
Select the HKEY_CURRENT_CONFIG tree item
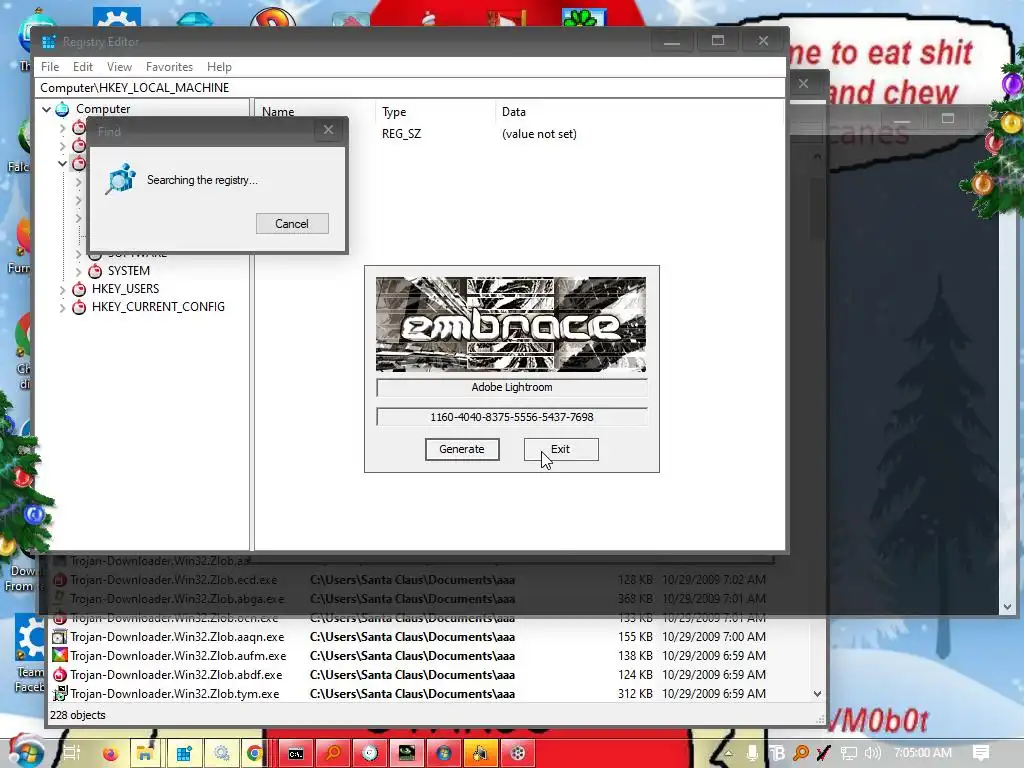coord(158,307)
